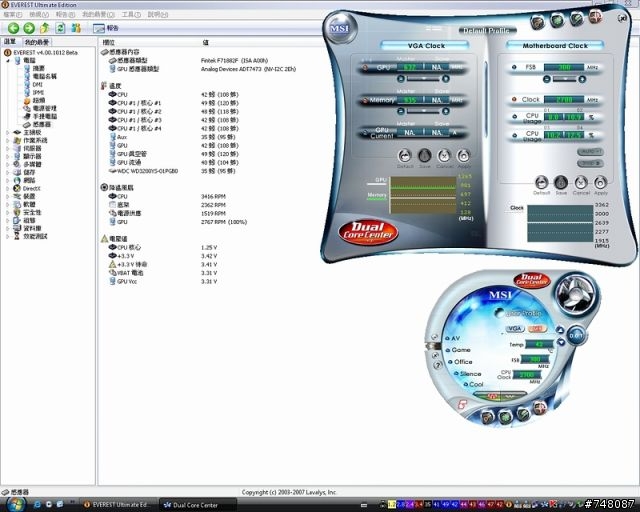Click the Dual Core Center logo on round widget
Image resolution: width=640 pixels, height=512 pixels.
point(532,280)
